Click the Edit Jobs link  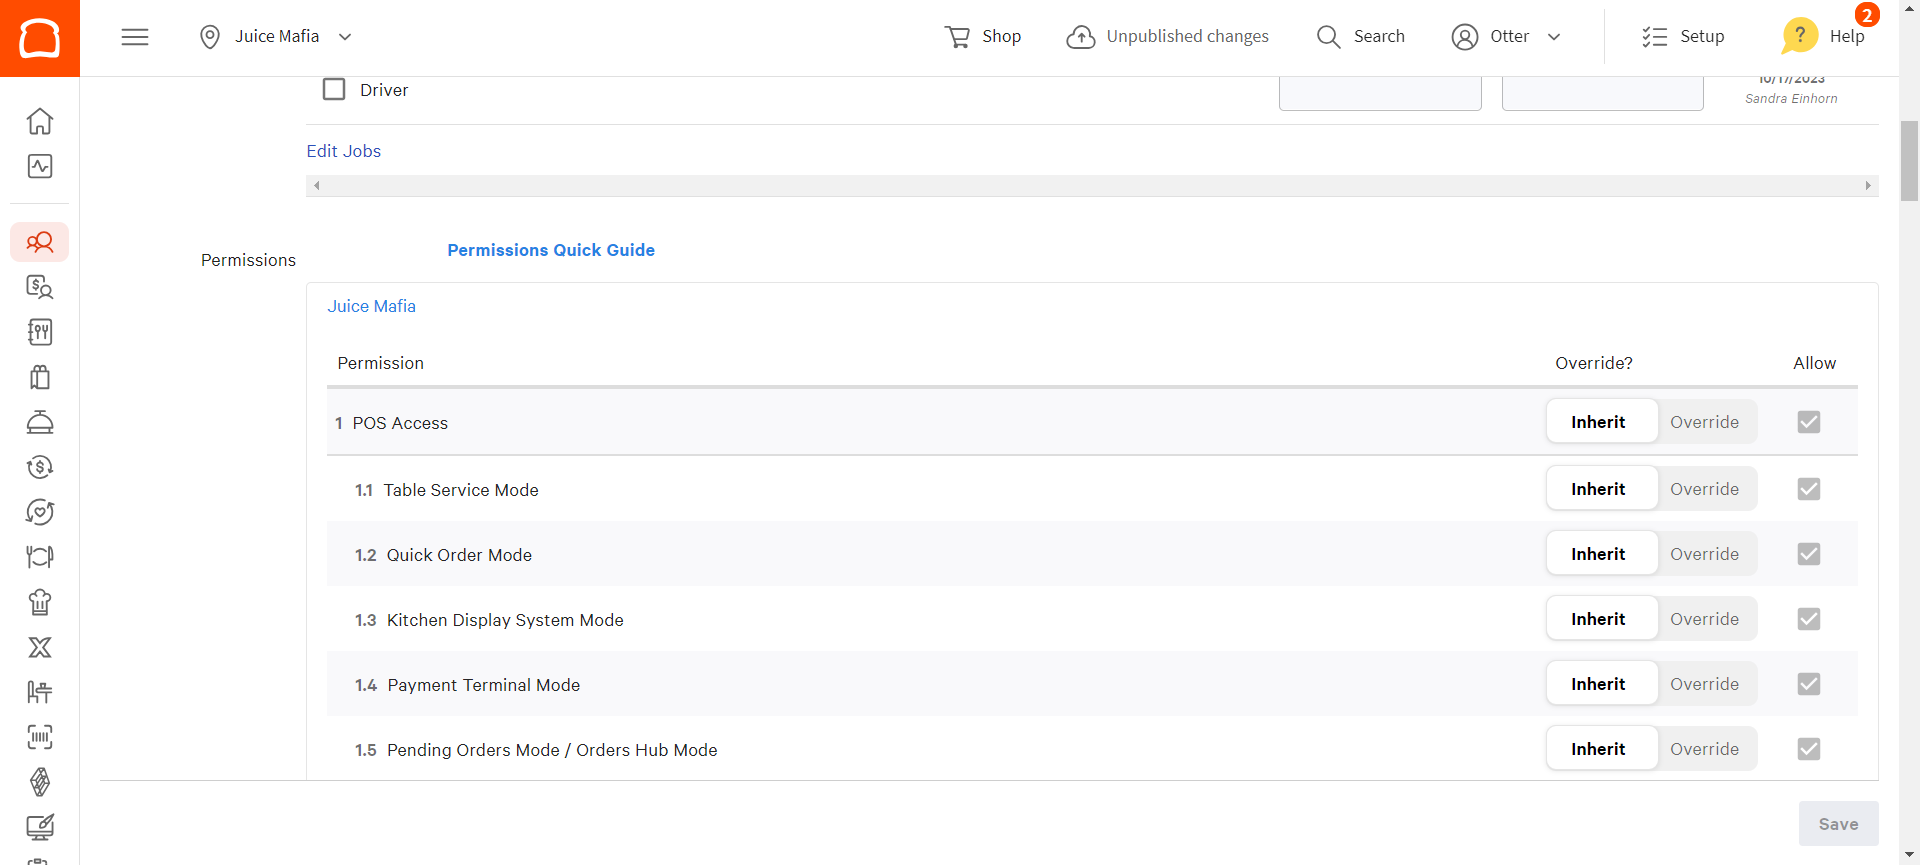[343, 151]
